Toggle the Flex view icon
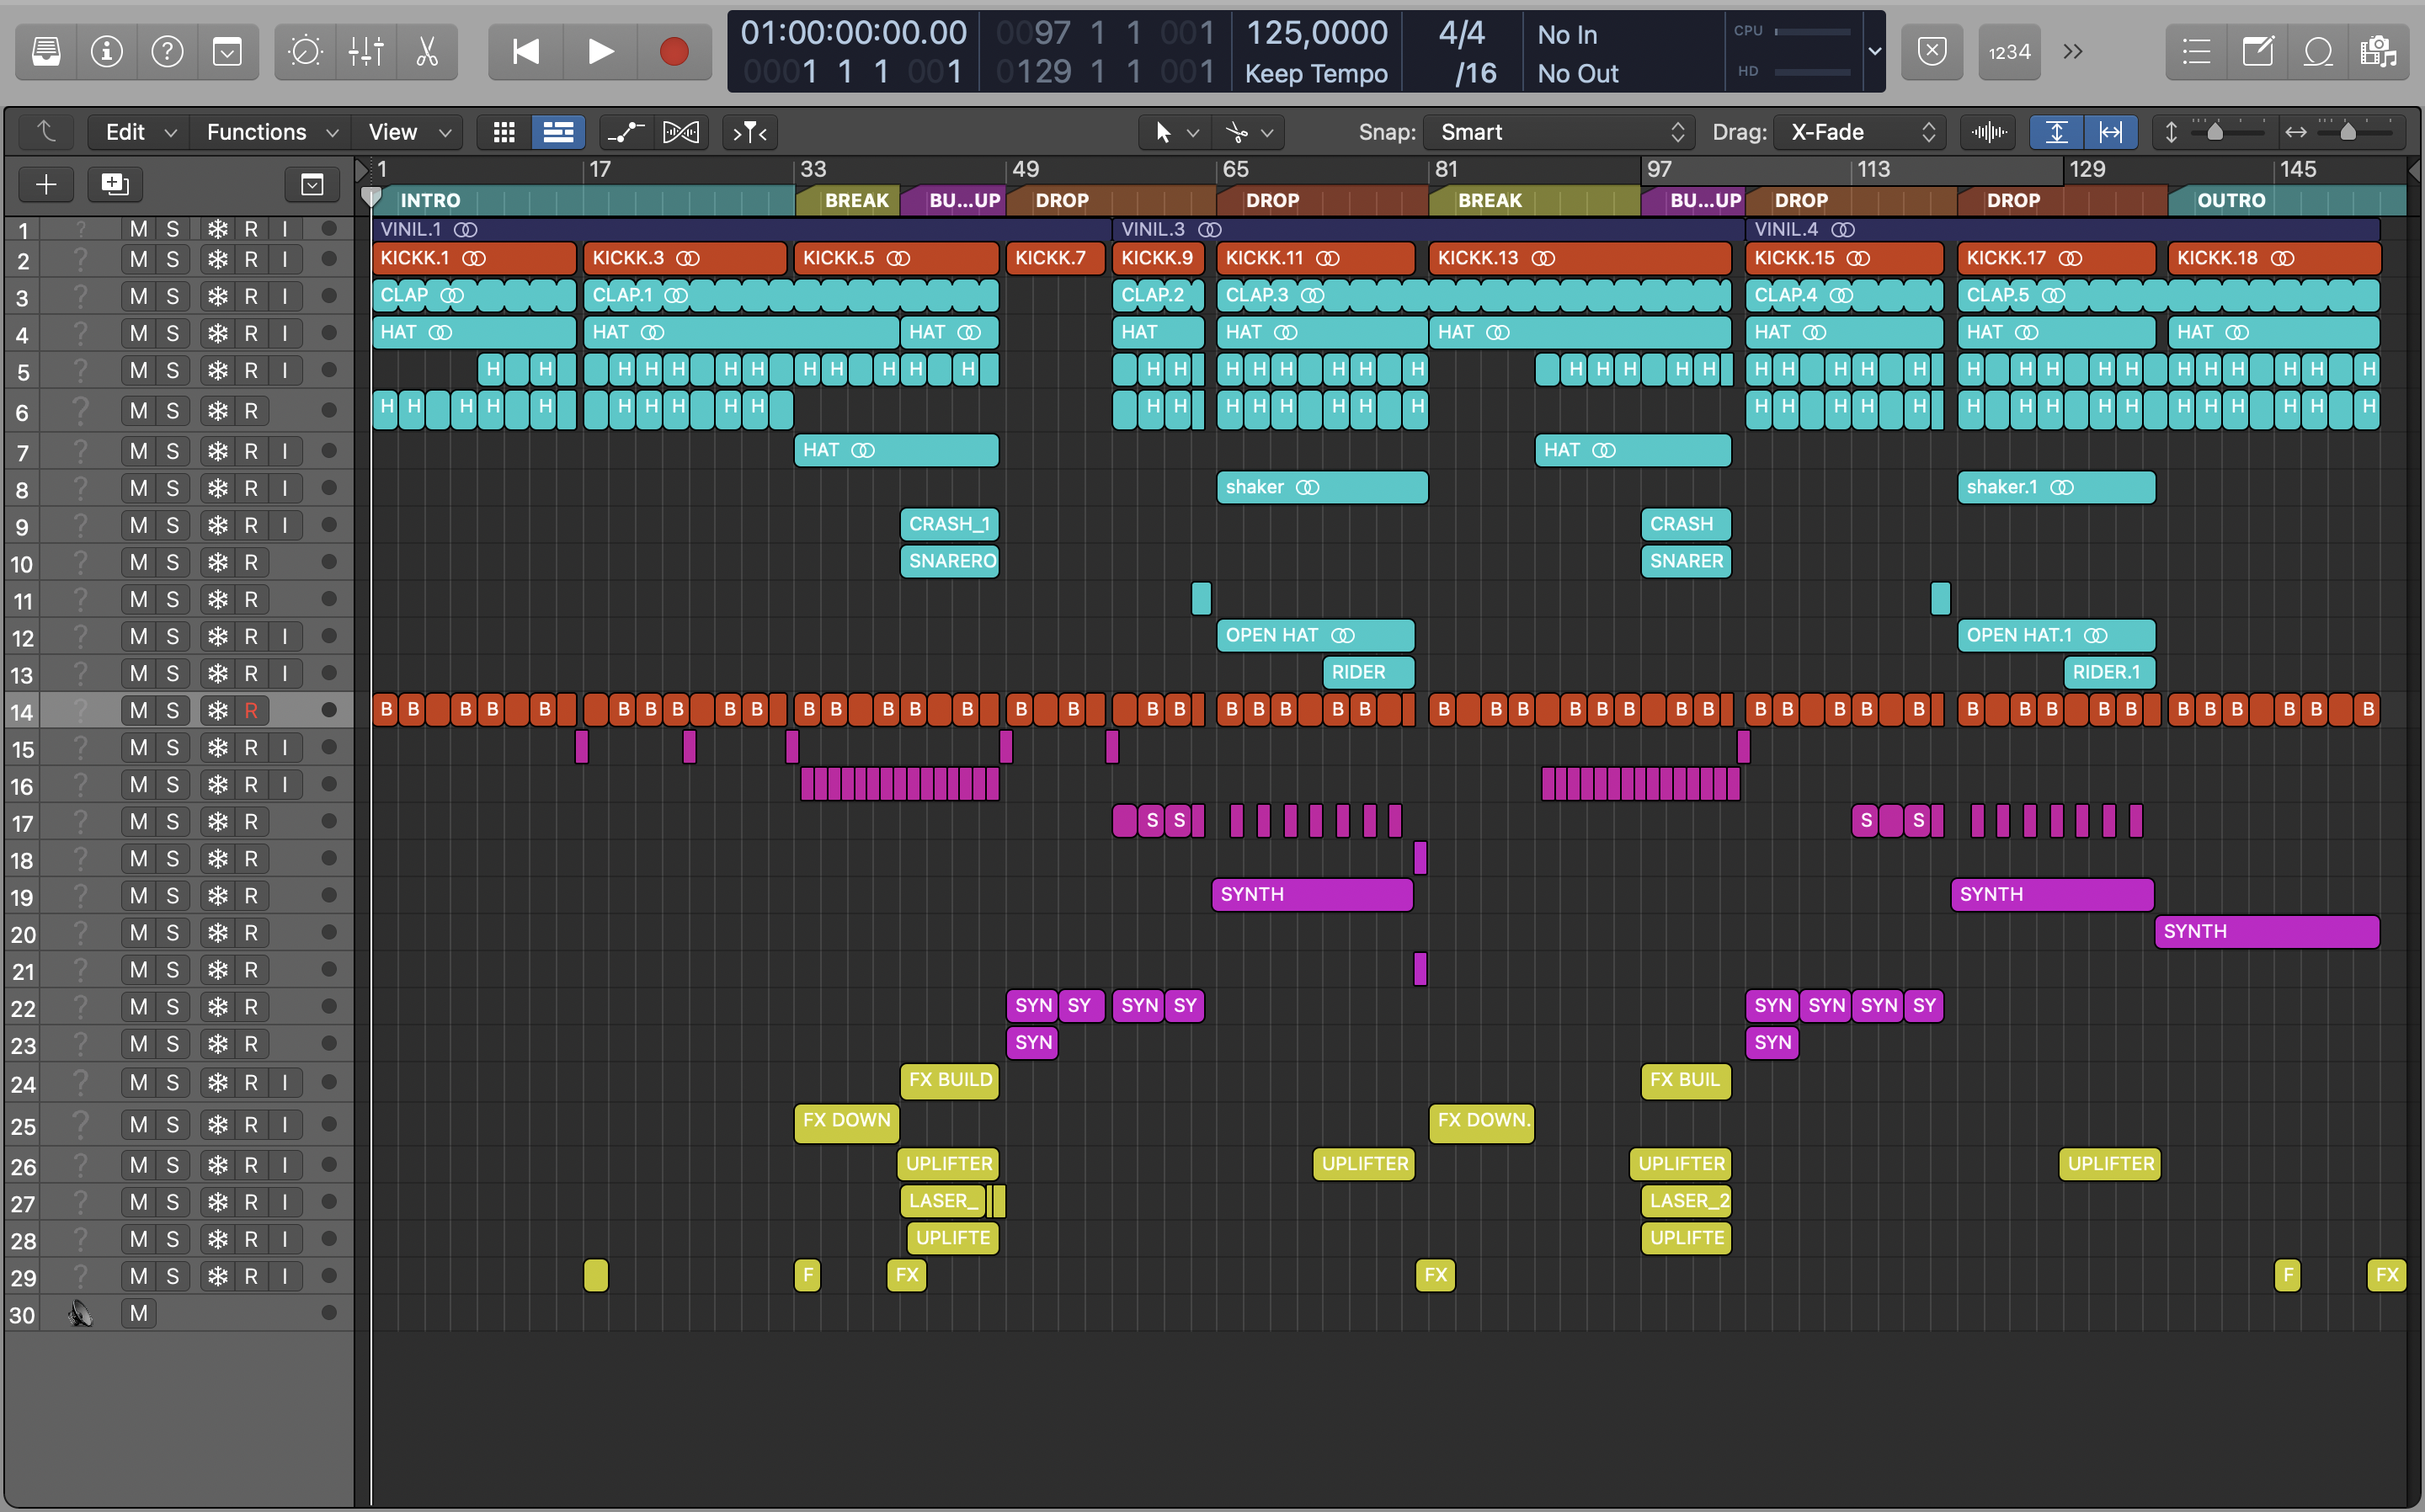 tap(681, 132)
